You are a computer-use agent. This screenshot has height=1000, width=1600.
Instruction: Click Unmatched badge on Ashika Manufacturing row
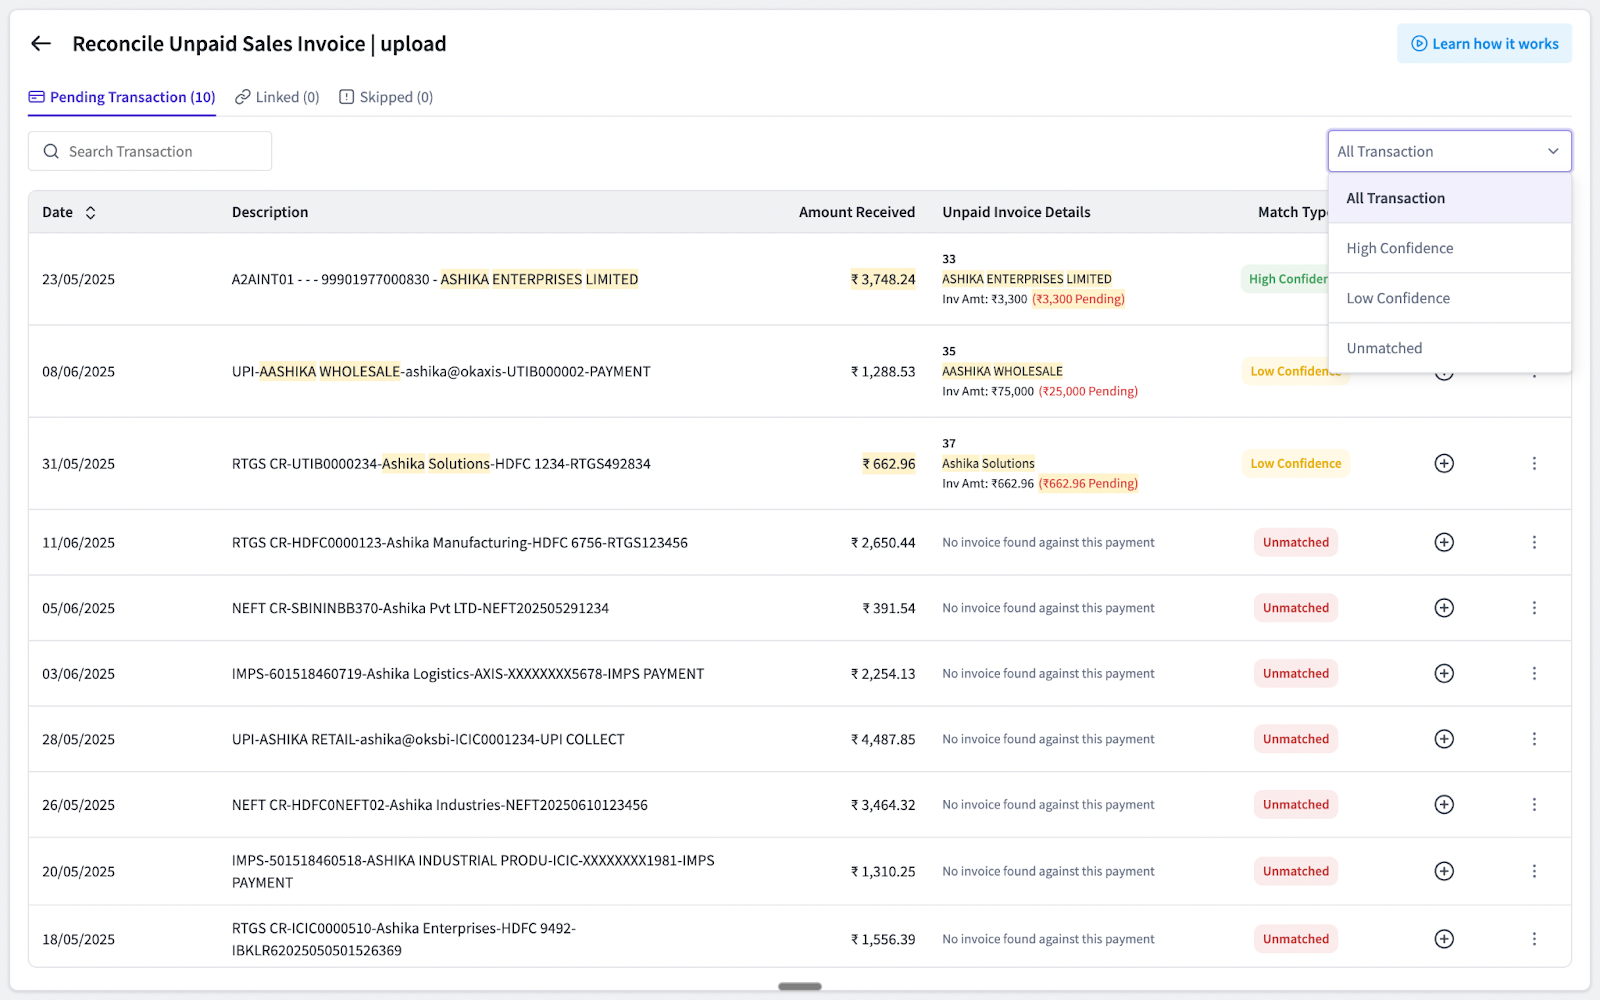click(x=1295, y=542)
